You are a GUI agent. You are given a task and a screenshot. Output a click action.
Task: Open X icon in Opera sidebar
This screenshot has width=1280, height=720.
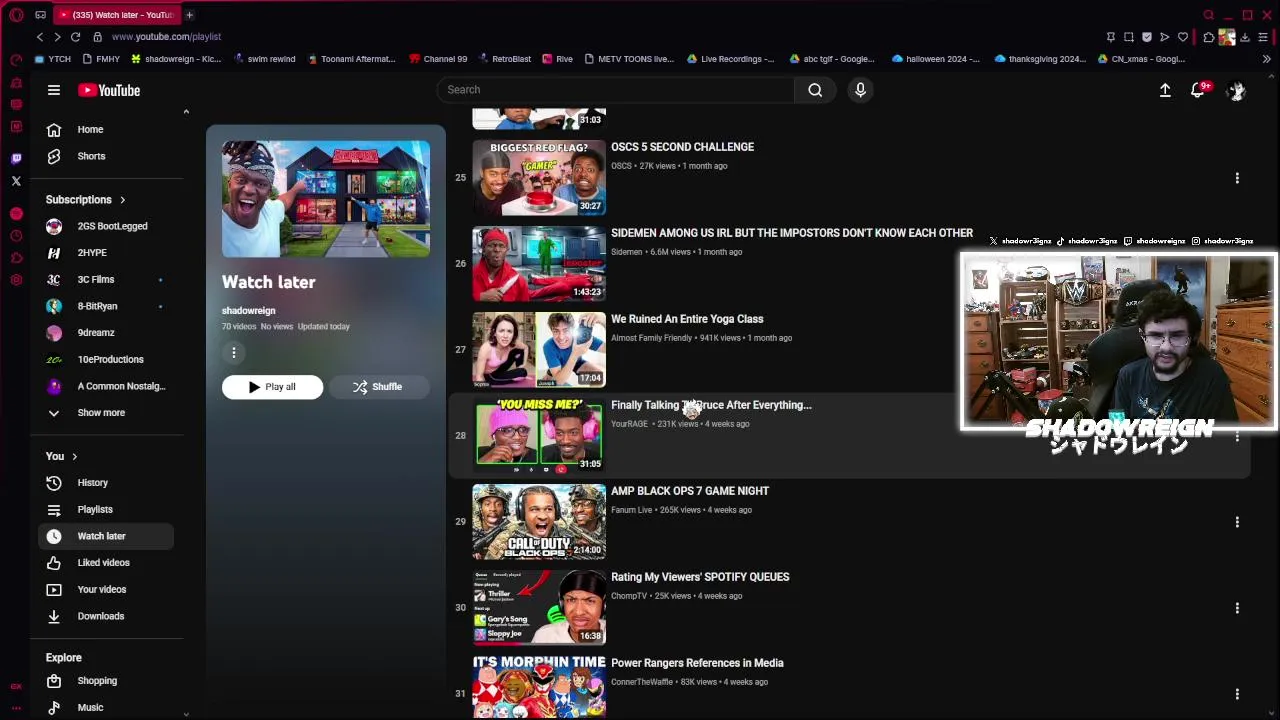click(16, 181)
